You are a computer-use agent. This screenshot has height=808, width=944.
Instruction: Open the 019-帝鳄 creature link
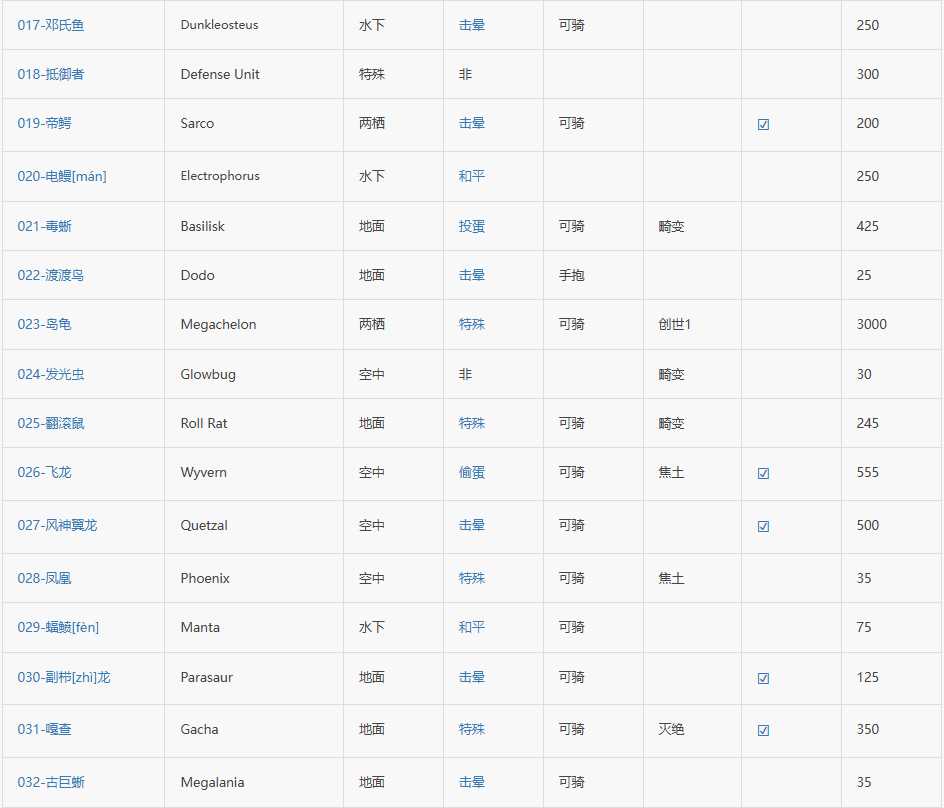pyautogui.click(x=44, y=123)
